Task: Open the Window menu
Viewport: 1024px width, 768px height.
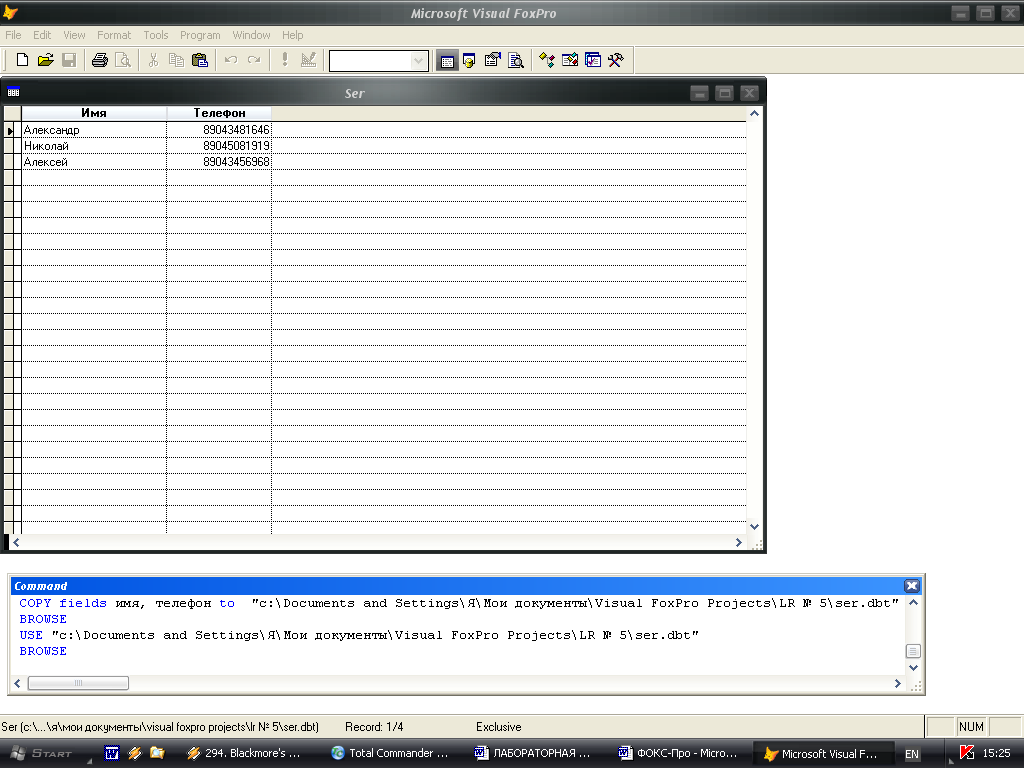Action: click(x=251, y=35)
